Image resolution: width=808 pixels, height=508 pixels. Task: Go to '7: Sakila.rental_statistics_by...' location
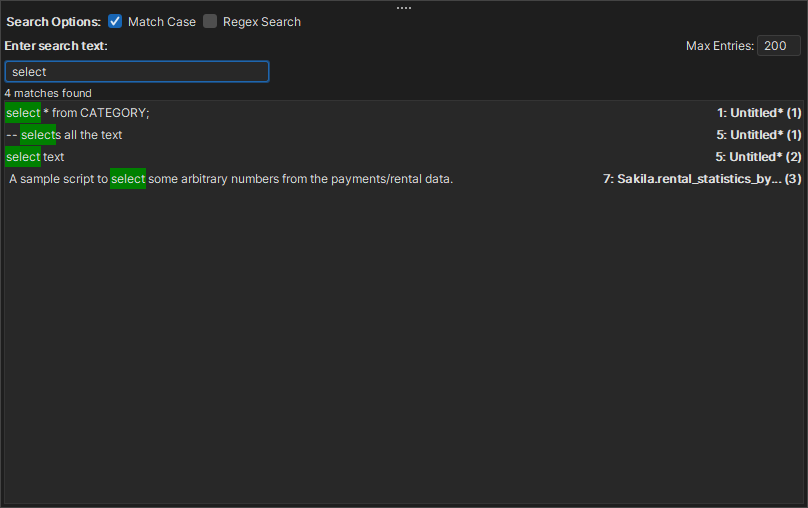tap(702, 179)
